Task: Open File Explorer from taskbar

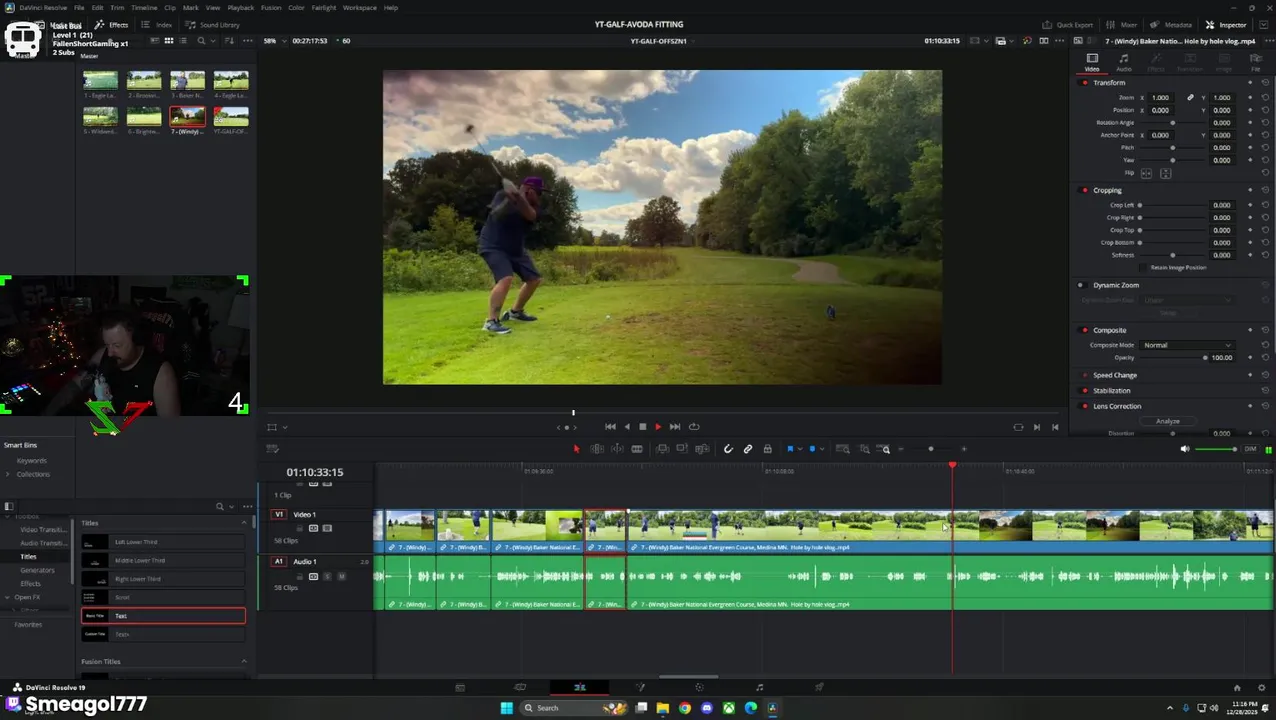Action: click(662, 708)
